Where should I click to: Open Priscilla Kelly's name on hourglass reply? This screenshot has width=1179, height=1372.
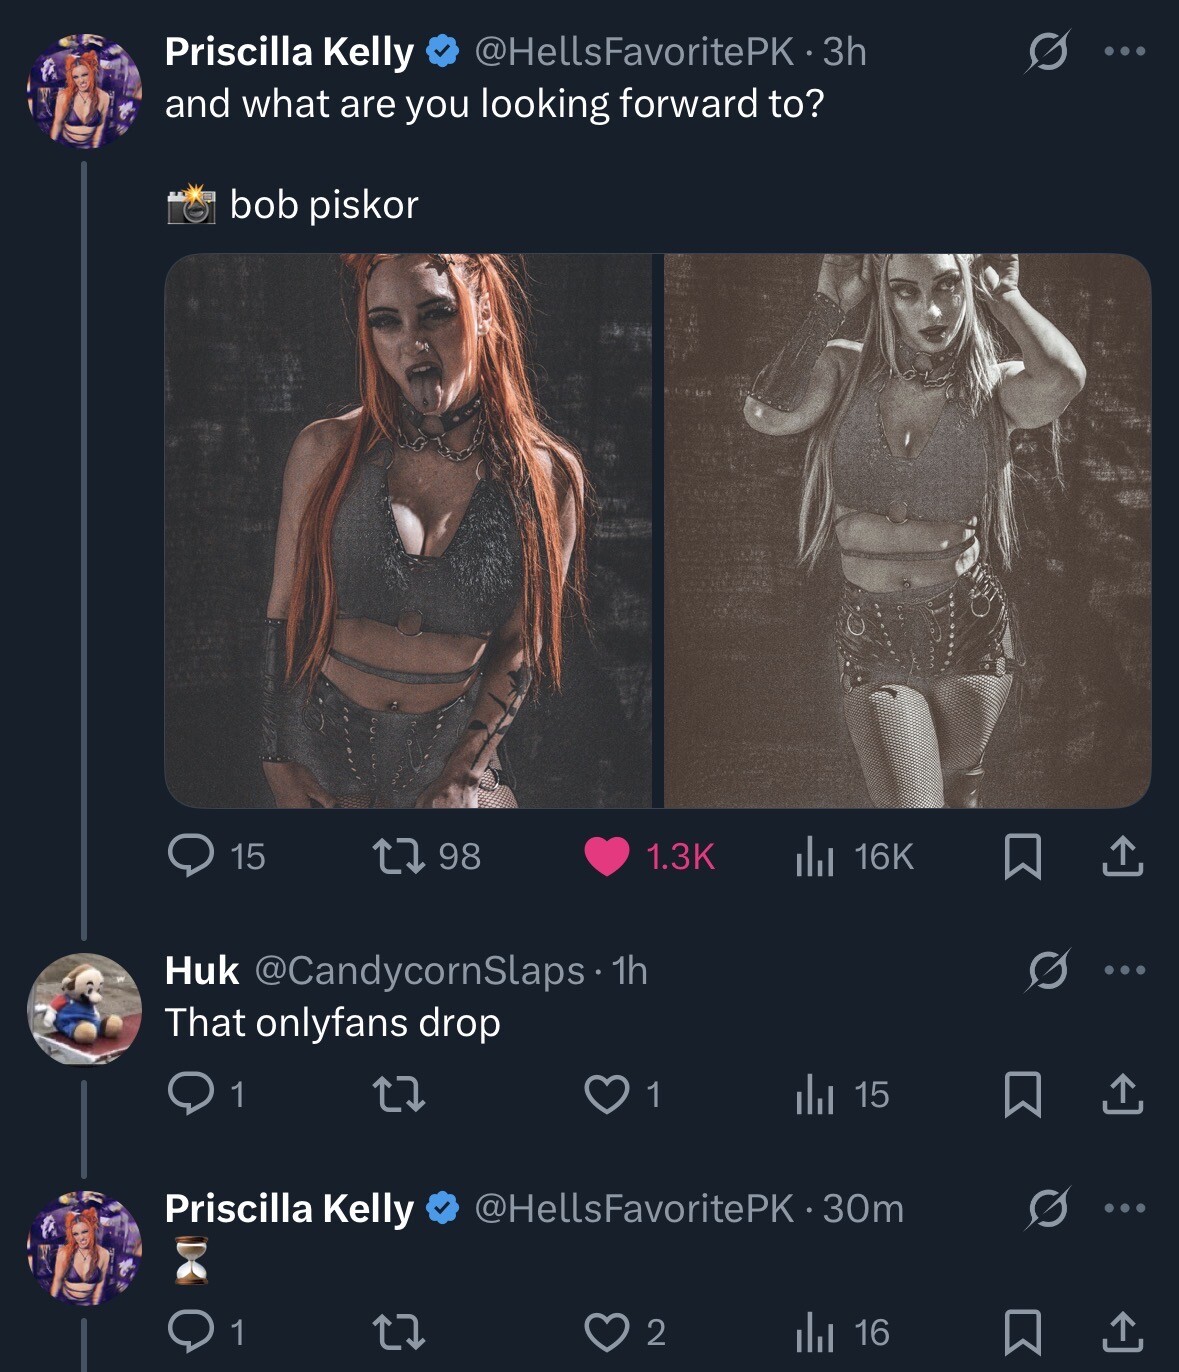pos(288,1208)
